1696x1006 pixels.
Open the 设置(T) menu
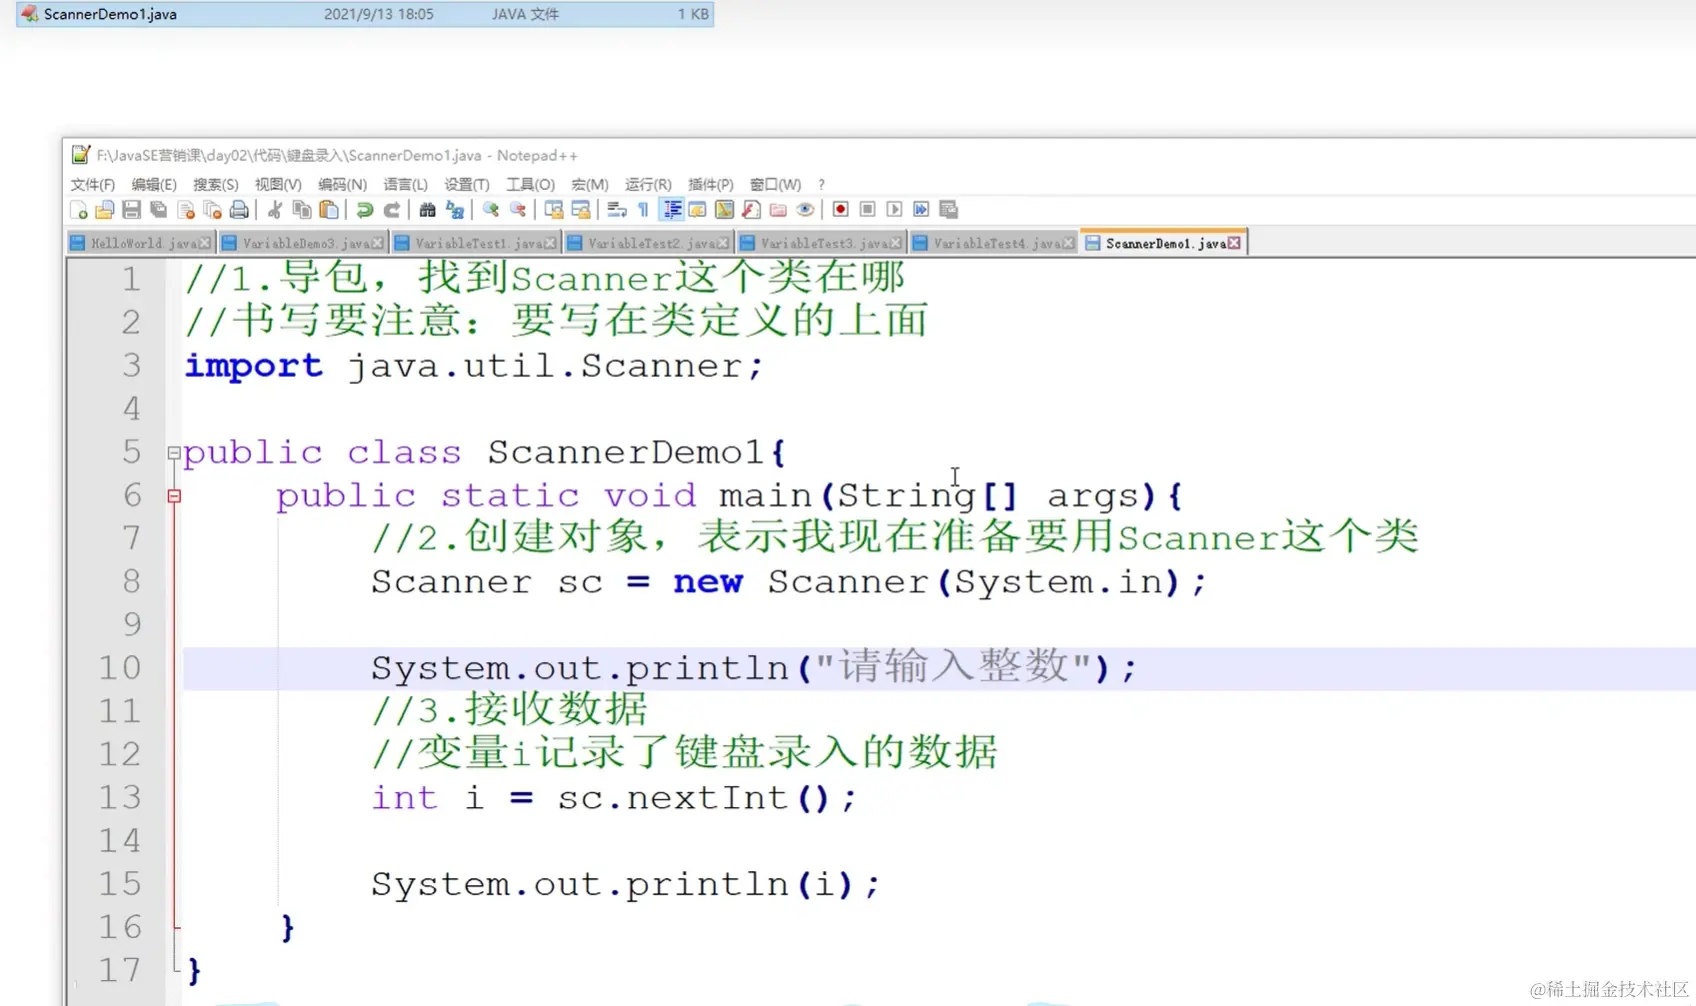tap(466, 184)
